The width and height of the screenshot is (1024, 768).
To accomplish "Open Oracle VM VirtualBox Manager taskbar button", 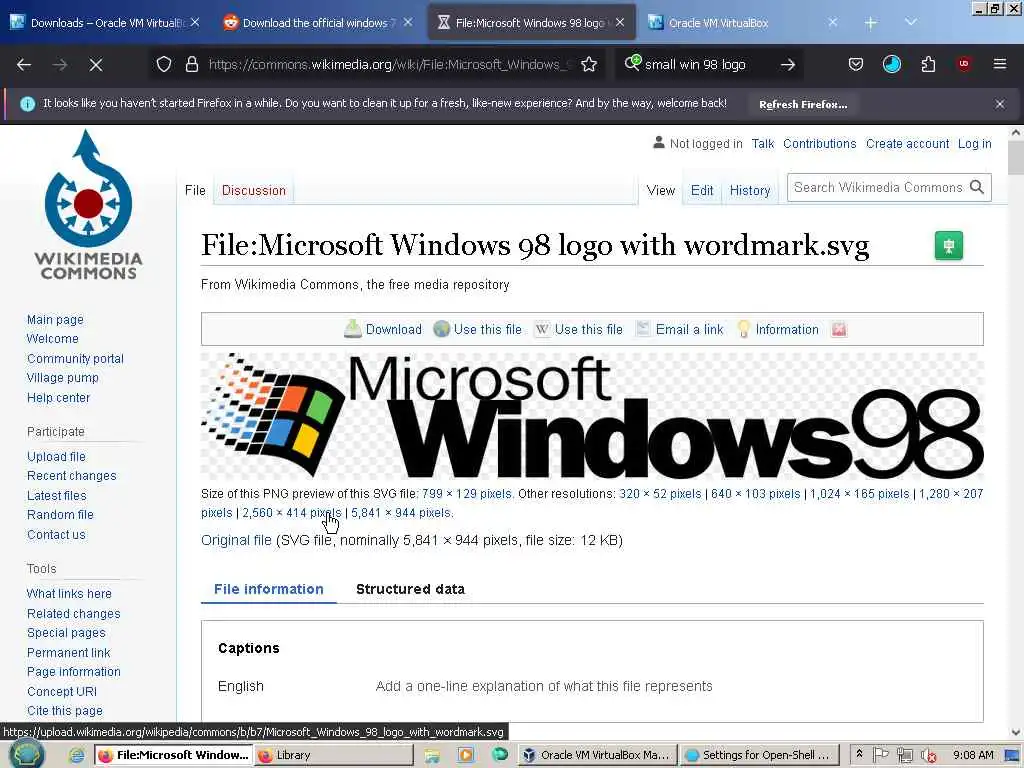I will click(x=598, y=755).
